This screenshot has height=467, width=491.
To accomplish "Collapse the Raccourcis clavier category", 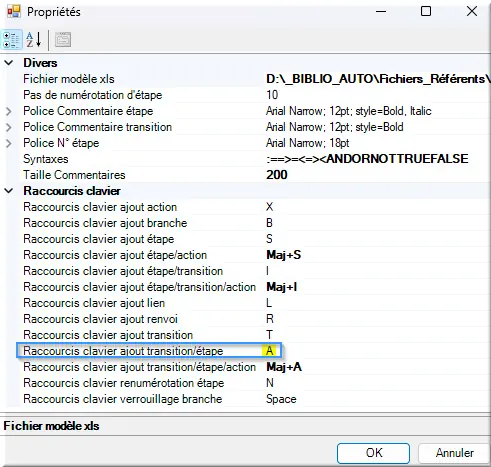I will (9, 191).
